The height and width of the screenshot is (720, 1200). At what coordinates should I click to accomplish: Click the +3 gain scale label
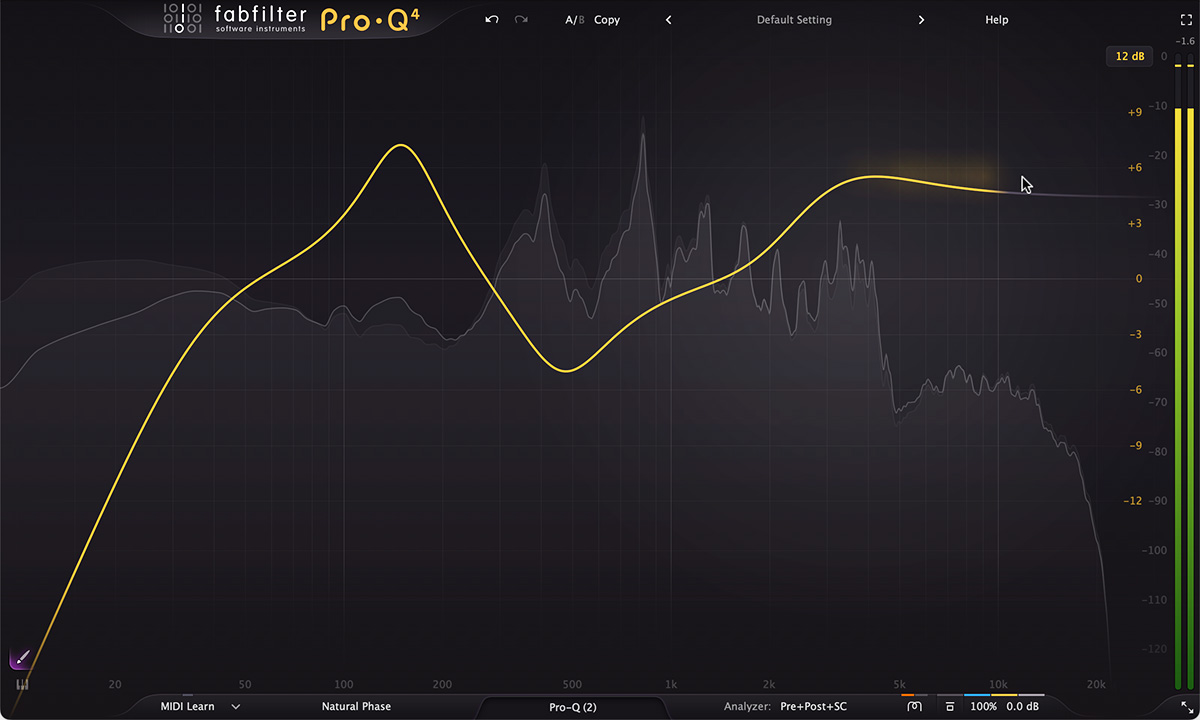coord(1134,223)
